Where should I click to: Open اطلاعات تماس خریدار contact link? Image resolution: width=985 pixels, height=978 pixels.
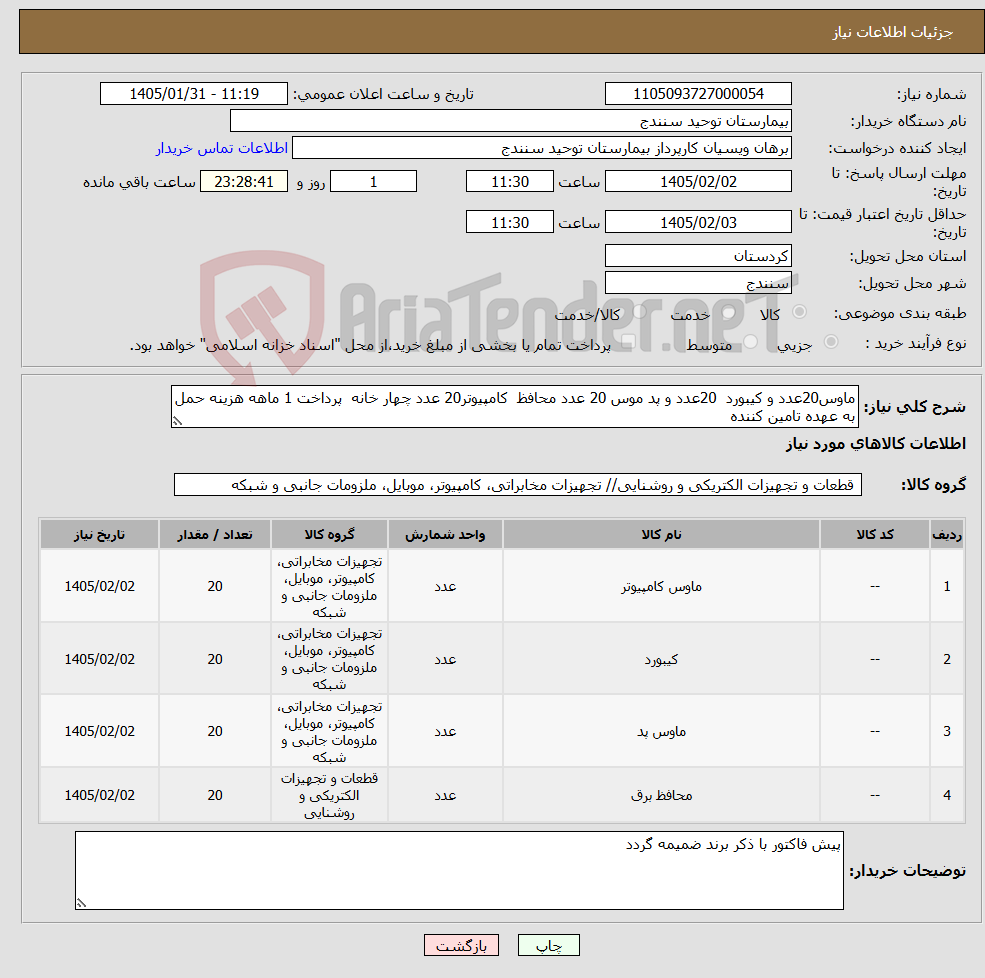pos(222,148)
